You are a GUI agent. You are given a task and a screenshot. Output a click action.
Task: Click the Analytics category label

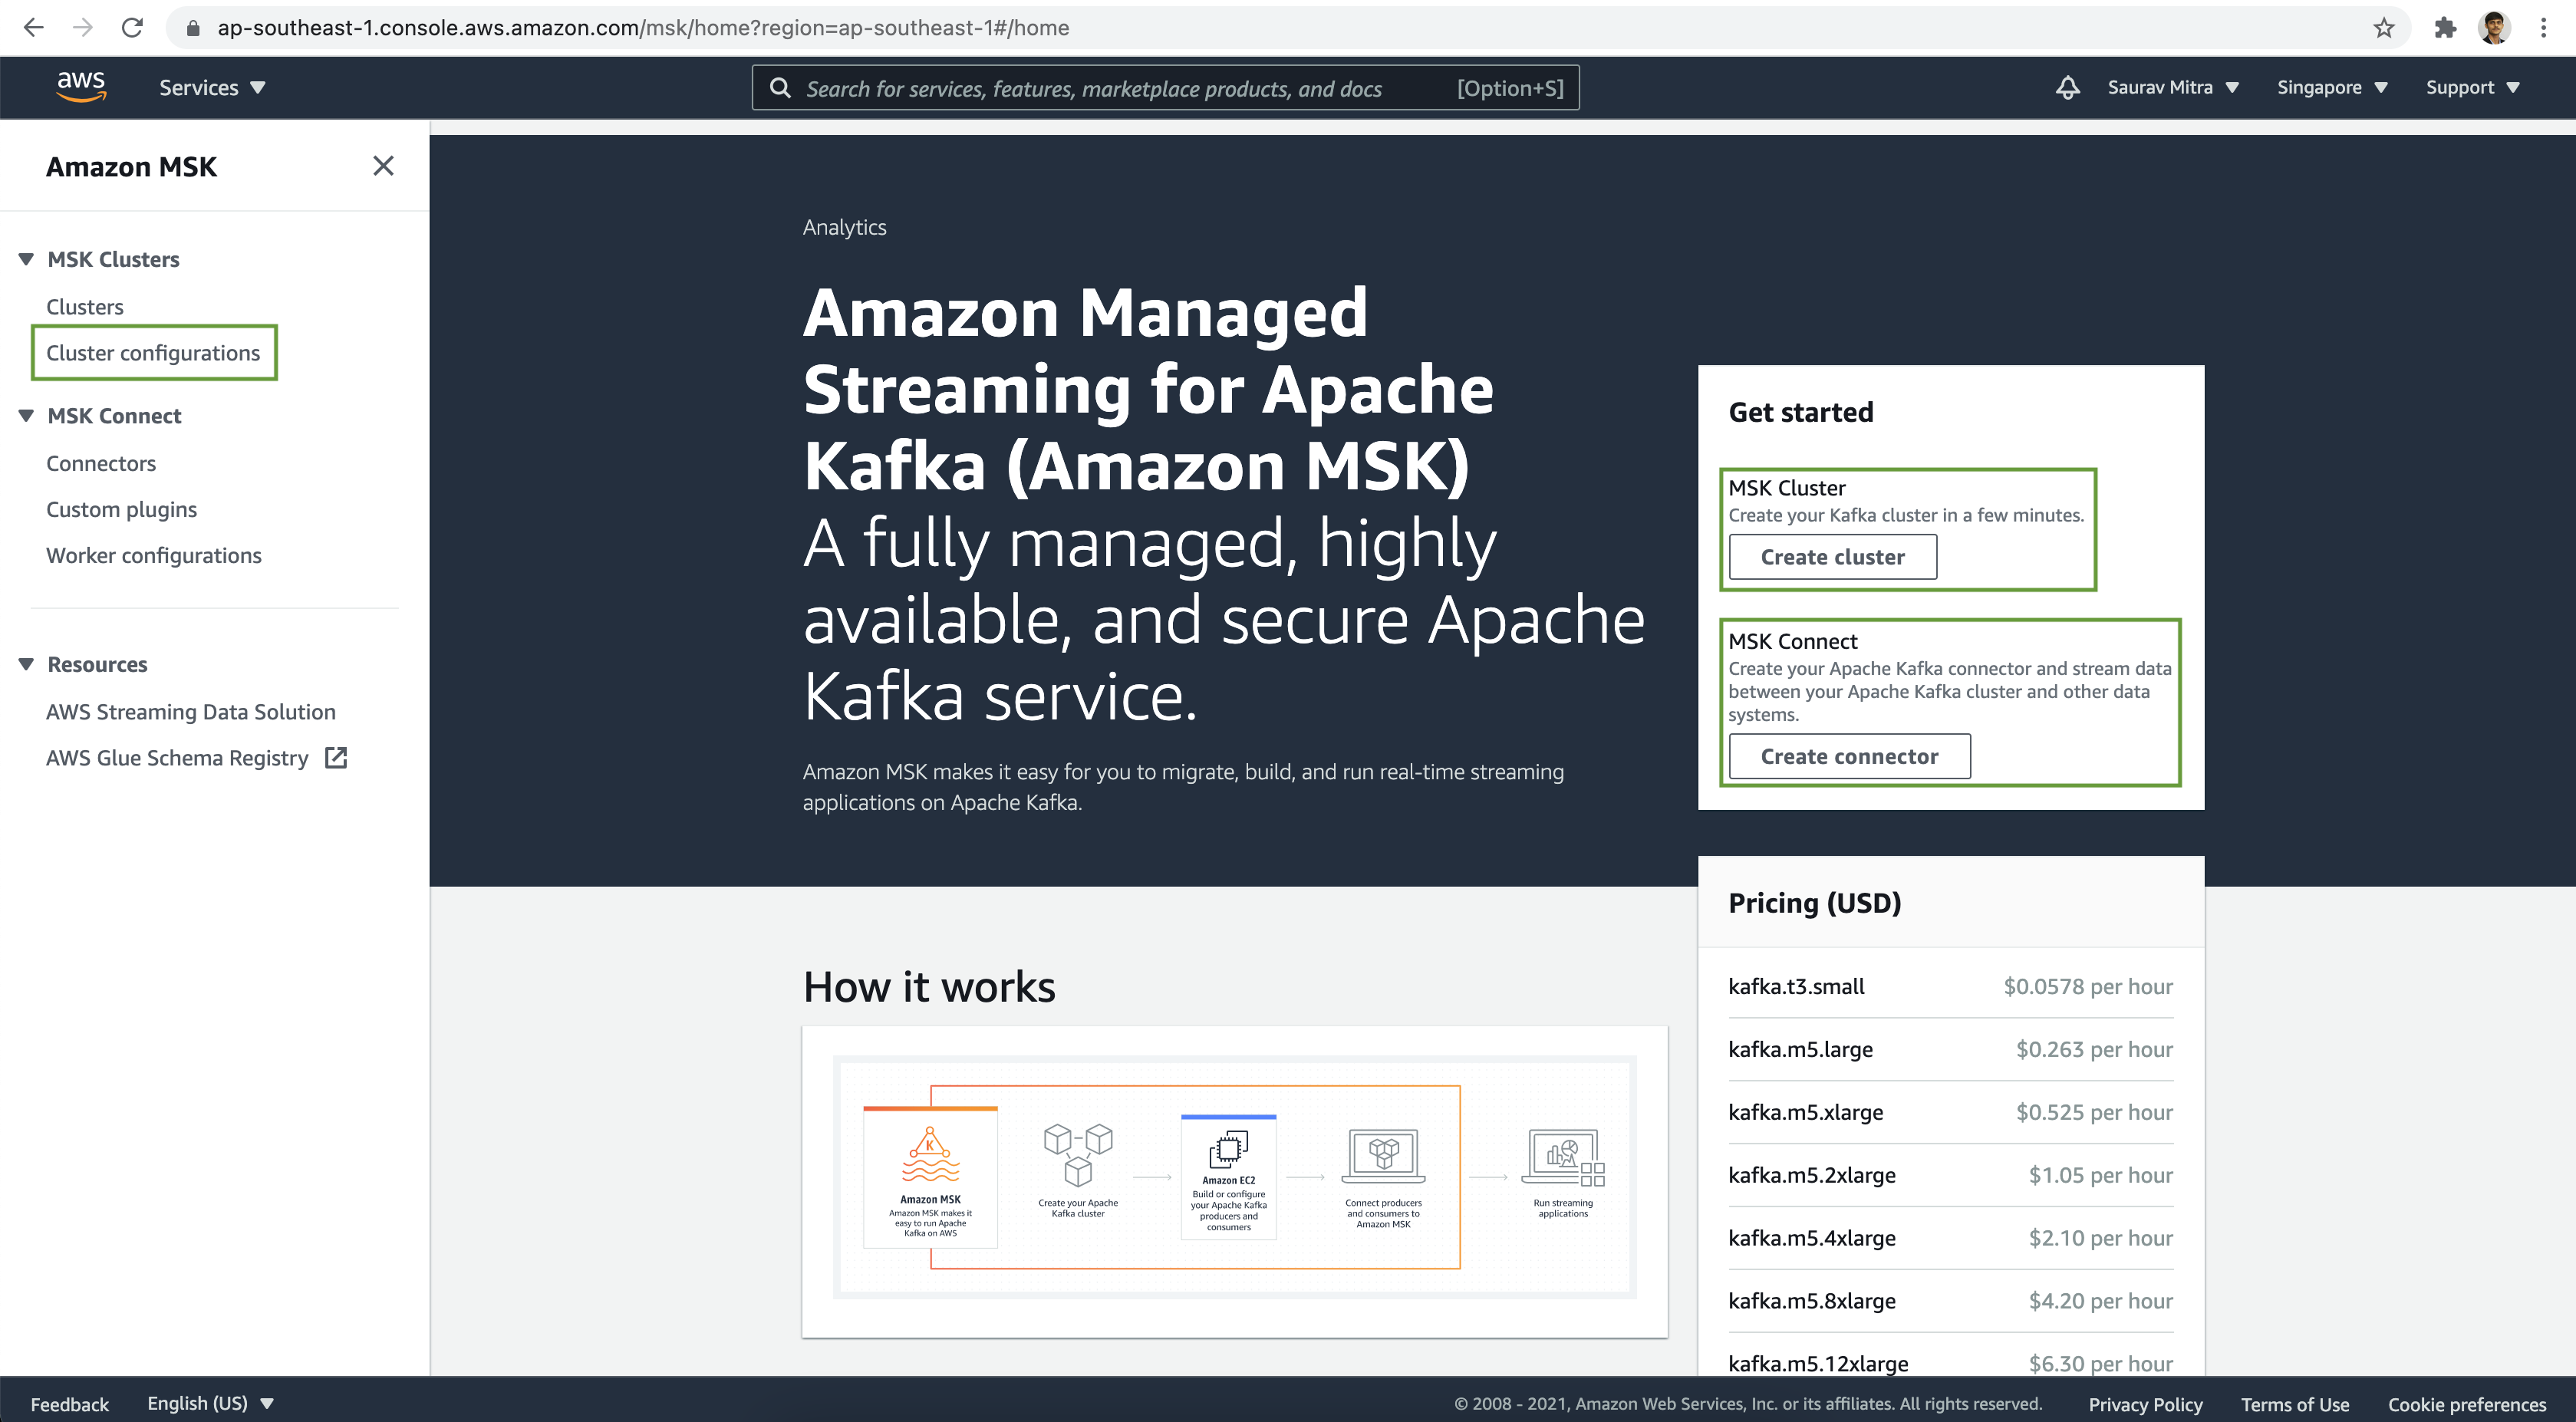(x=844, y=227)
